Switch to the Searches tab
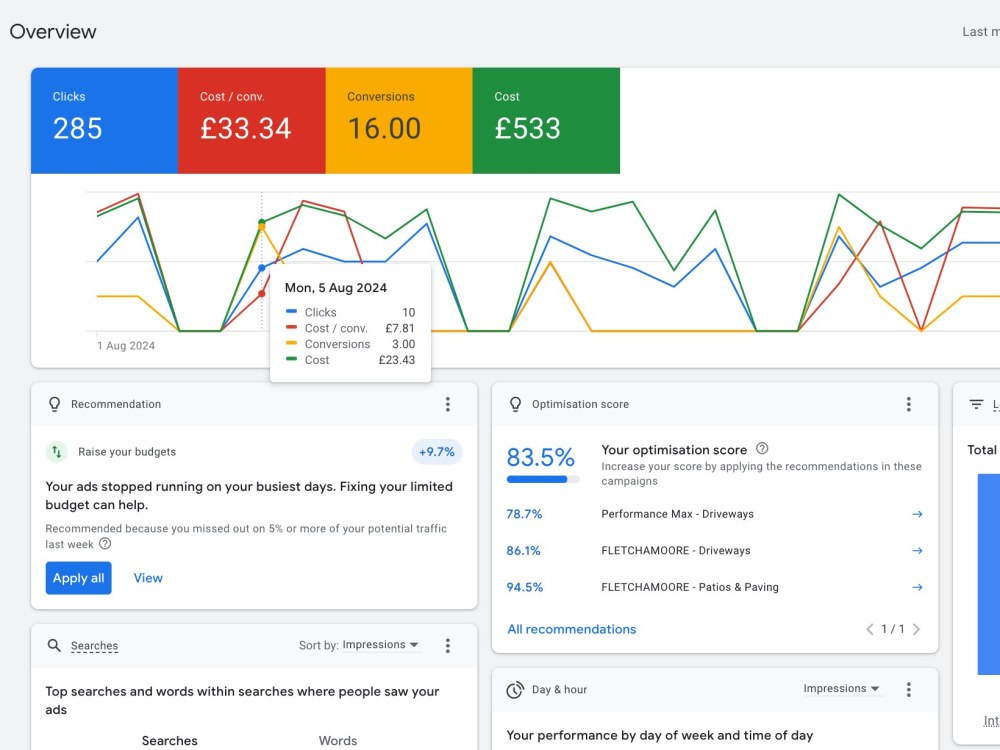The width and height of the screenshot is (1000, 750). coord(170,740)
